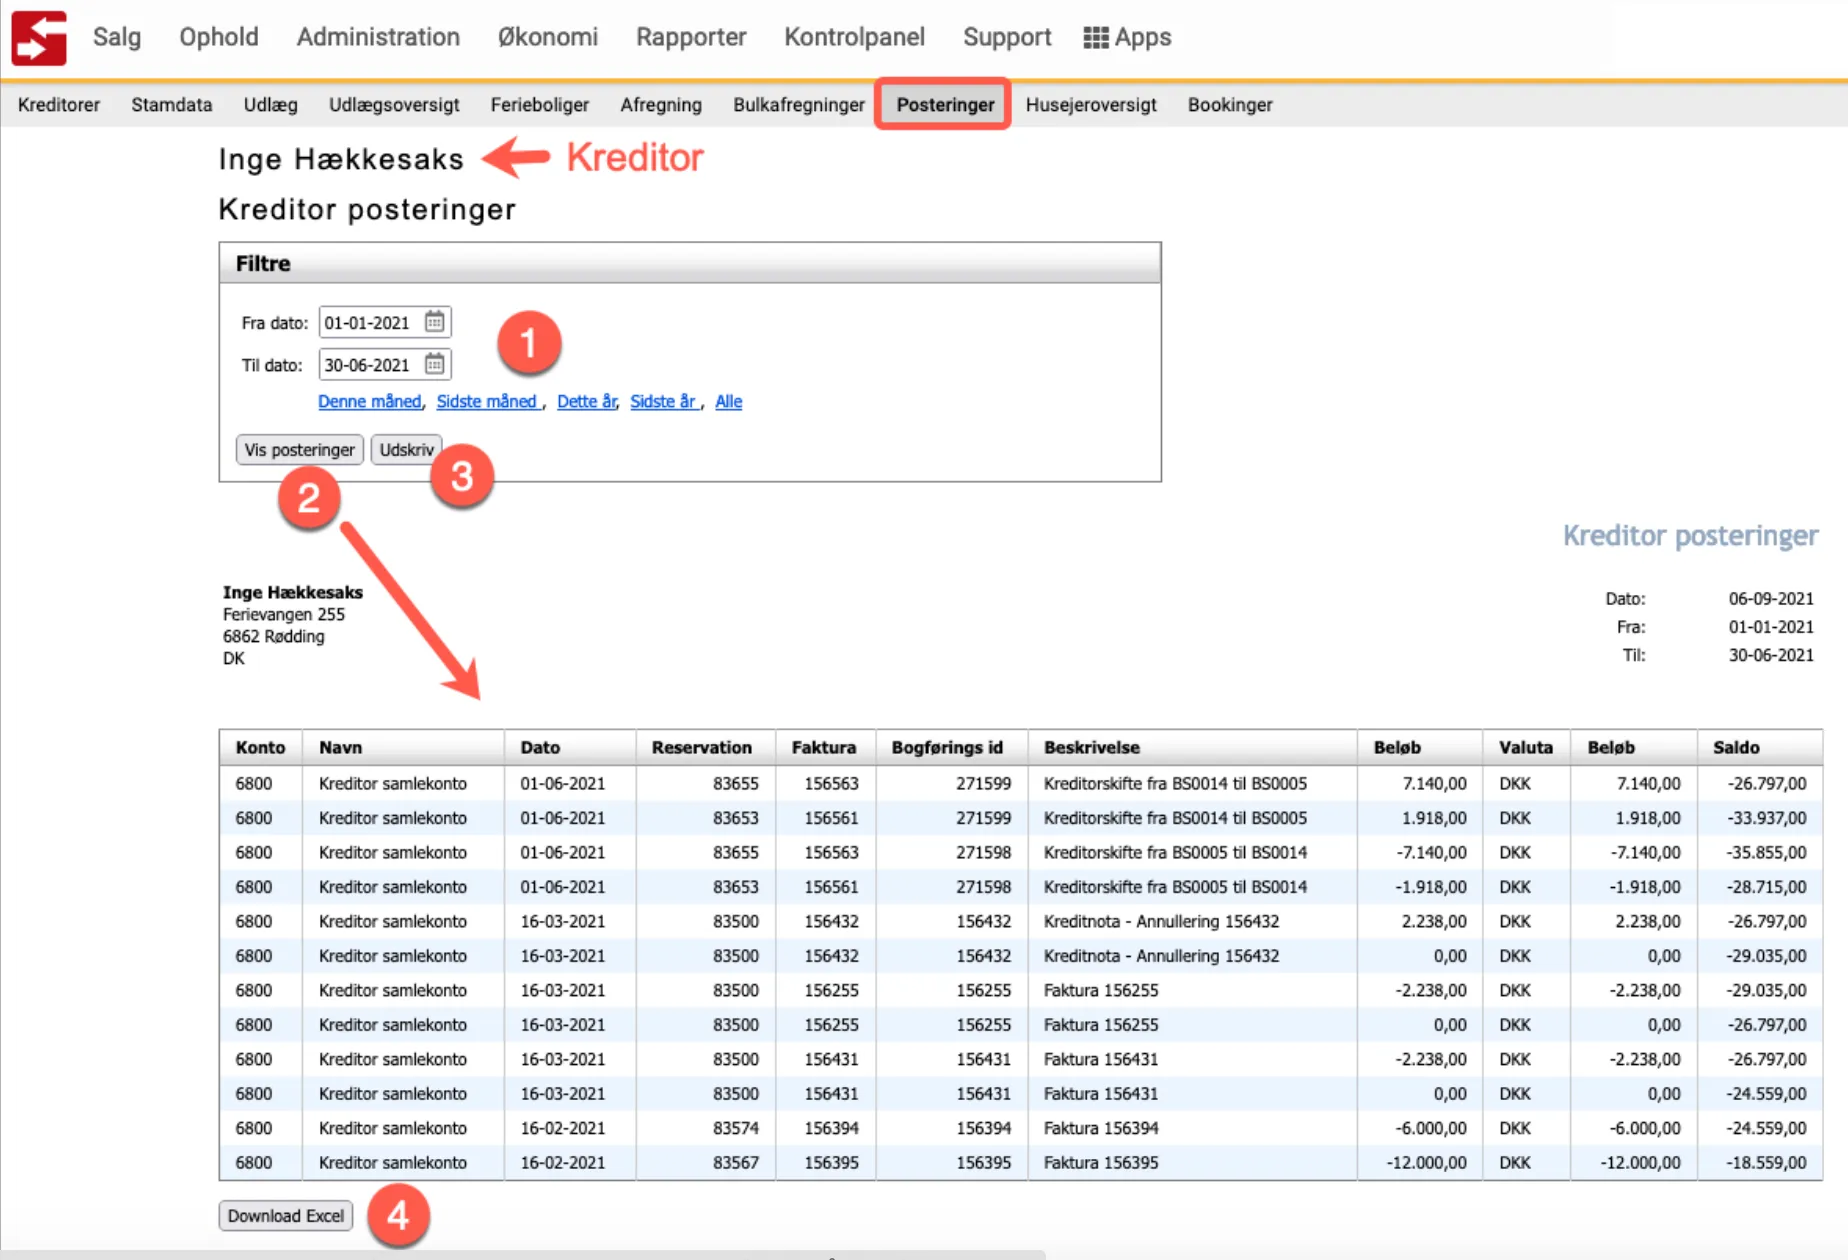
Task: Click the Dette år link
Action: pos(587,401)
